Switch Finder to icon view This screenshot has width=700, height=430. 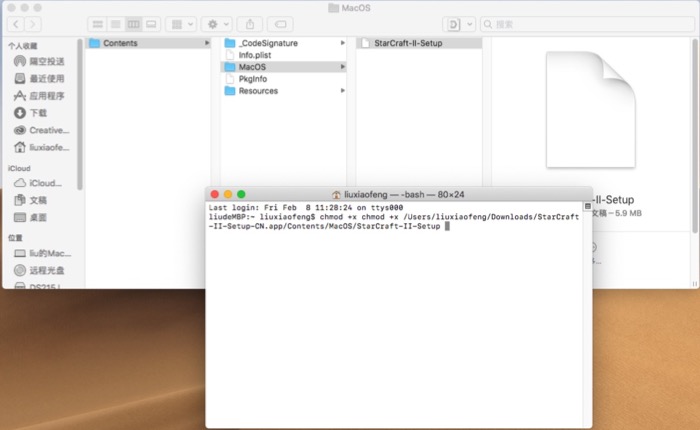pos(97,24)
